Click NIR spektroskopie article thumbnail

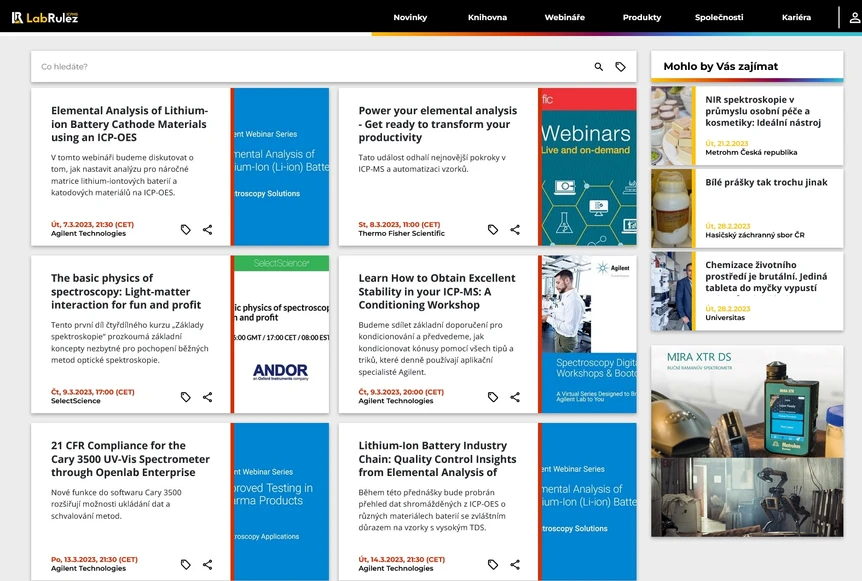point(672,126)
